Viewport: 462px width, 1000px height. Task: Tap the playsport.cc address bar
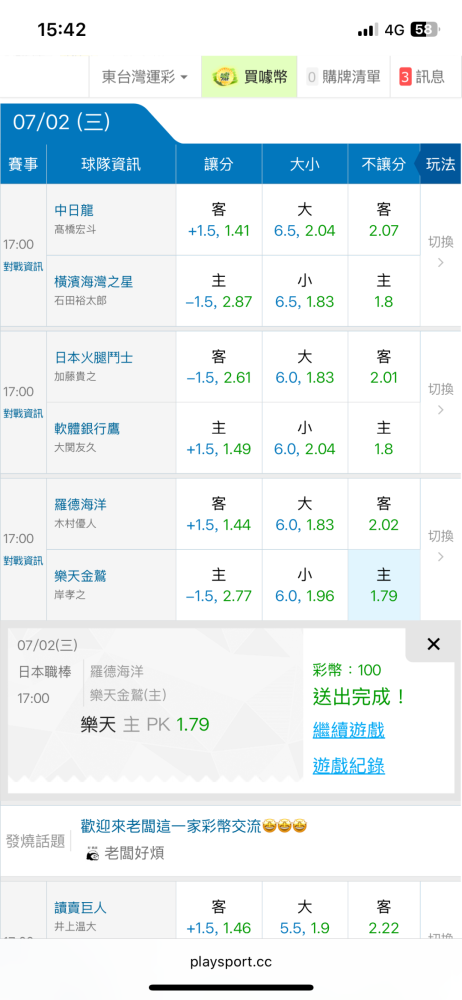coord(231,961)
